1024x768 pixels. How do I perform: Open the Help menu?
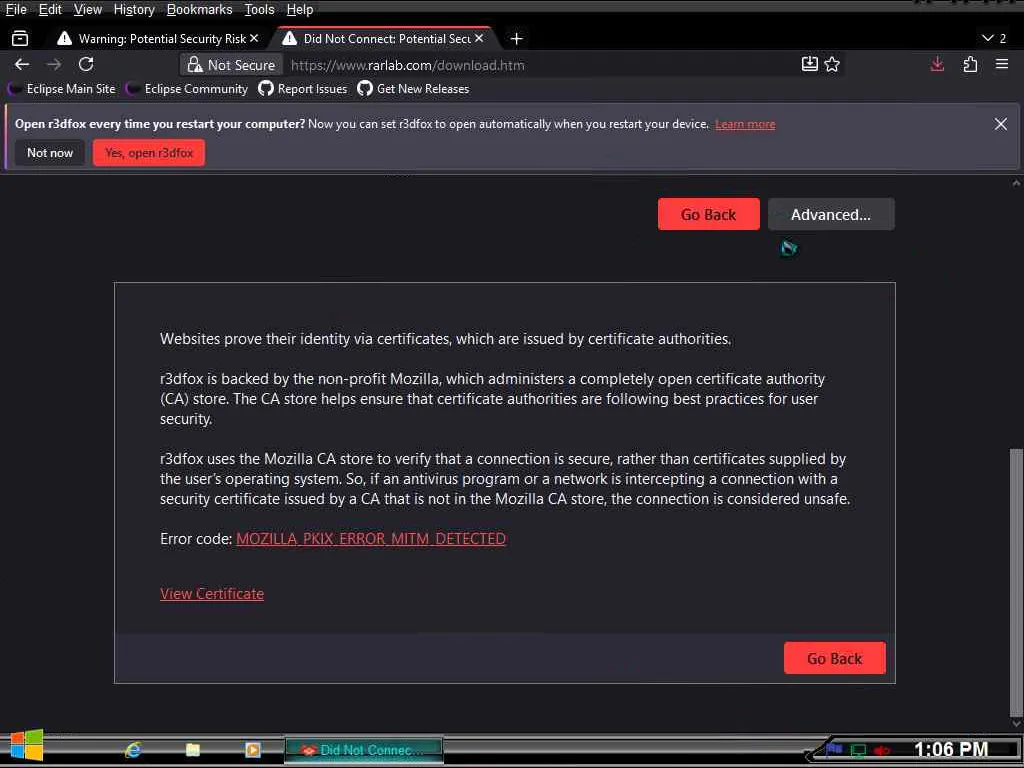300,10
